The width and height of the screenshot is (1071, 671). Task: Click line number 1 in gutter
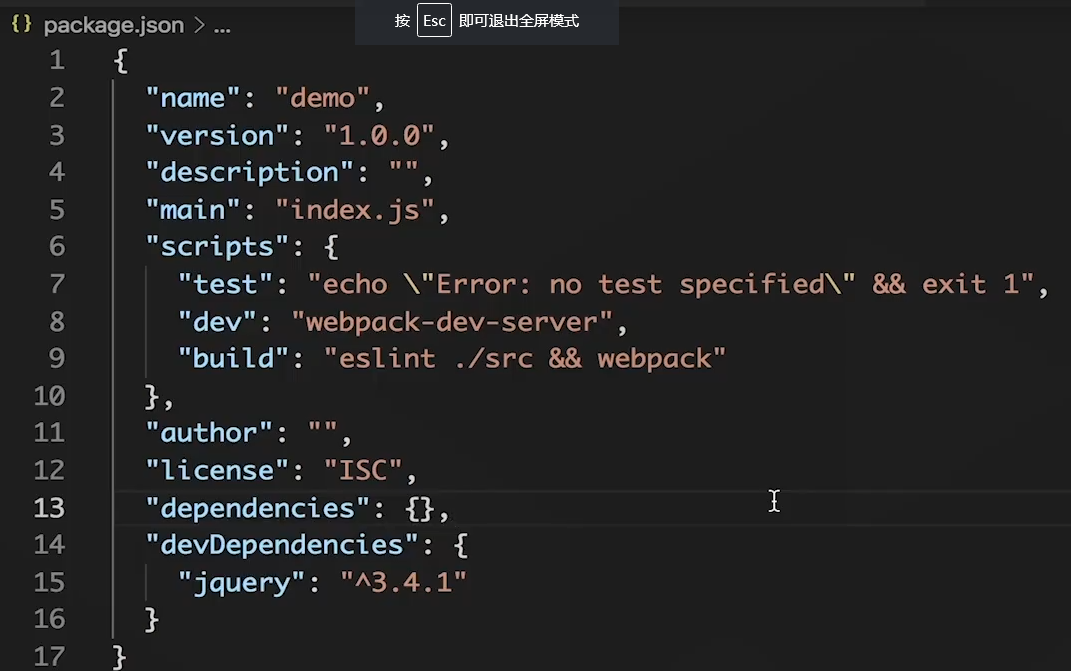click(56, 61)
